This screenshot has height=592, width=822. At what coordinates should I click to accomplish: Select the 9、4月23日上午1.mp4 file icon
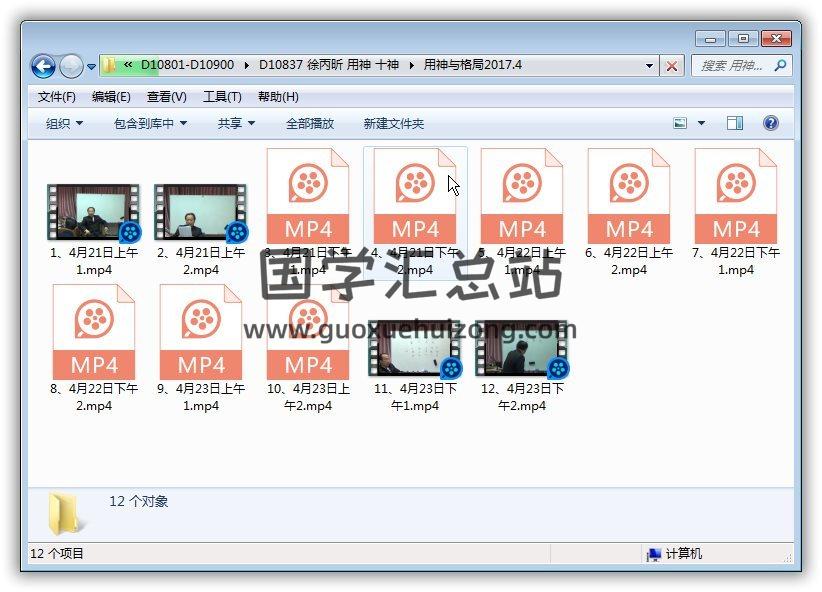coord(201,332)
